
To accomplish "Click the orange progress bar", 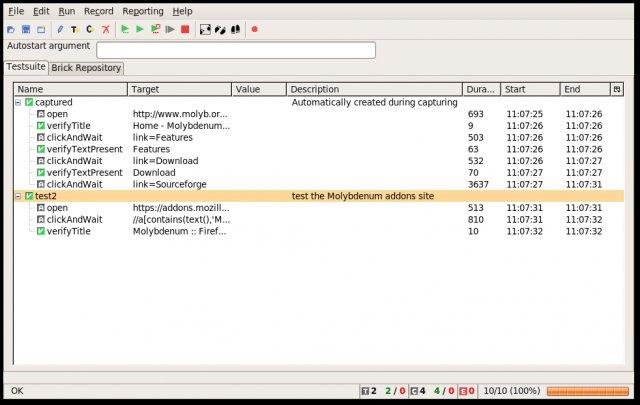I will click(x=588, y=391).
